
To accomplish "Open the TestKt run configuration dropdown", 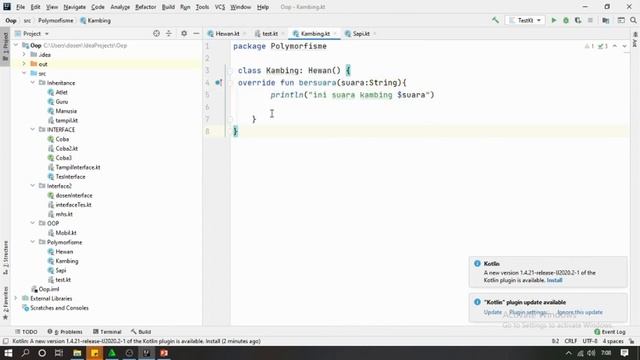I will click(525, 20).
